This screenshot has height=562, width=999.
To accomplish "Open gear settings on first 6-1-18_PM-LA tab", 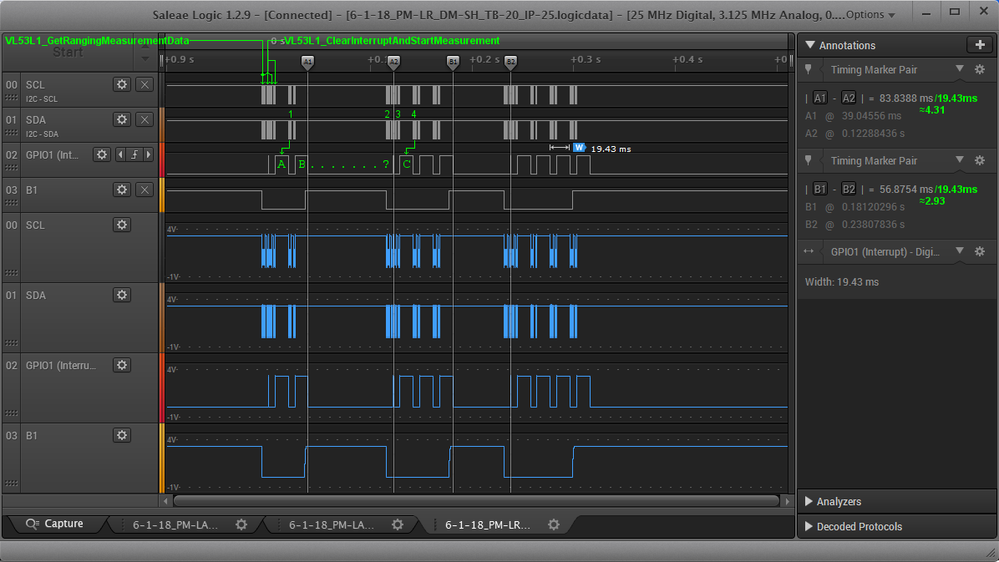I will (x=241, y=524).
